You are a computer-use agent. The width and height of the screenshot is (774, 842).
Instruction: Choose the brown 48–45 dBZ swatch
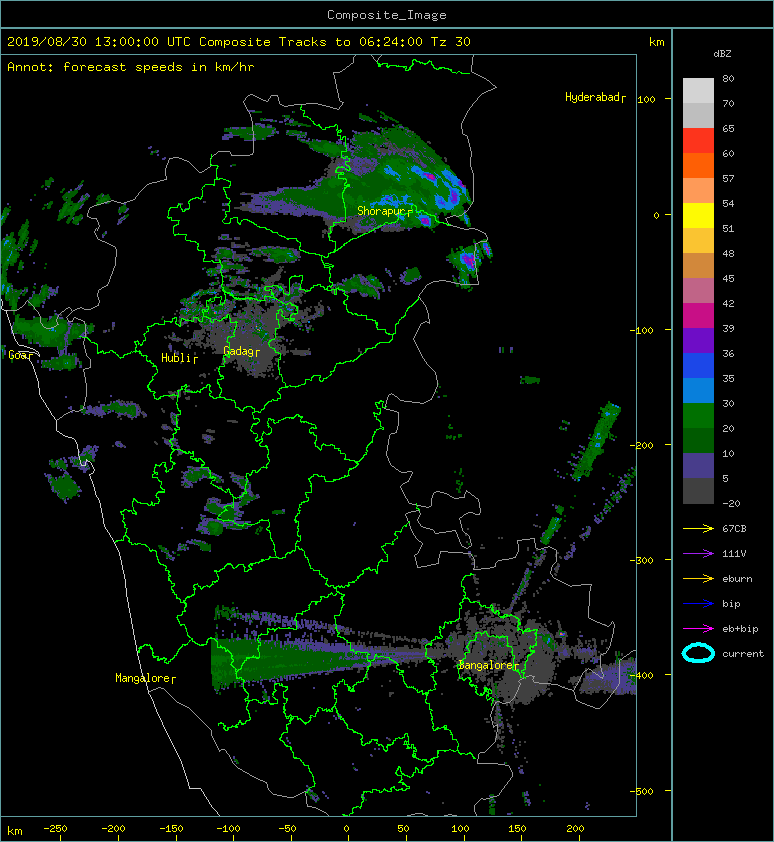click(698, 266)
